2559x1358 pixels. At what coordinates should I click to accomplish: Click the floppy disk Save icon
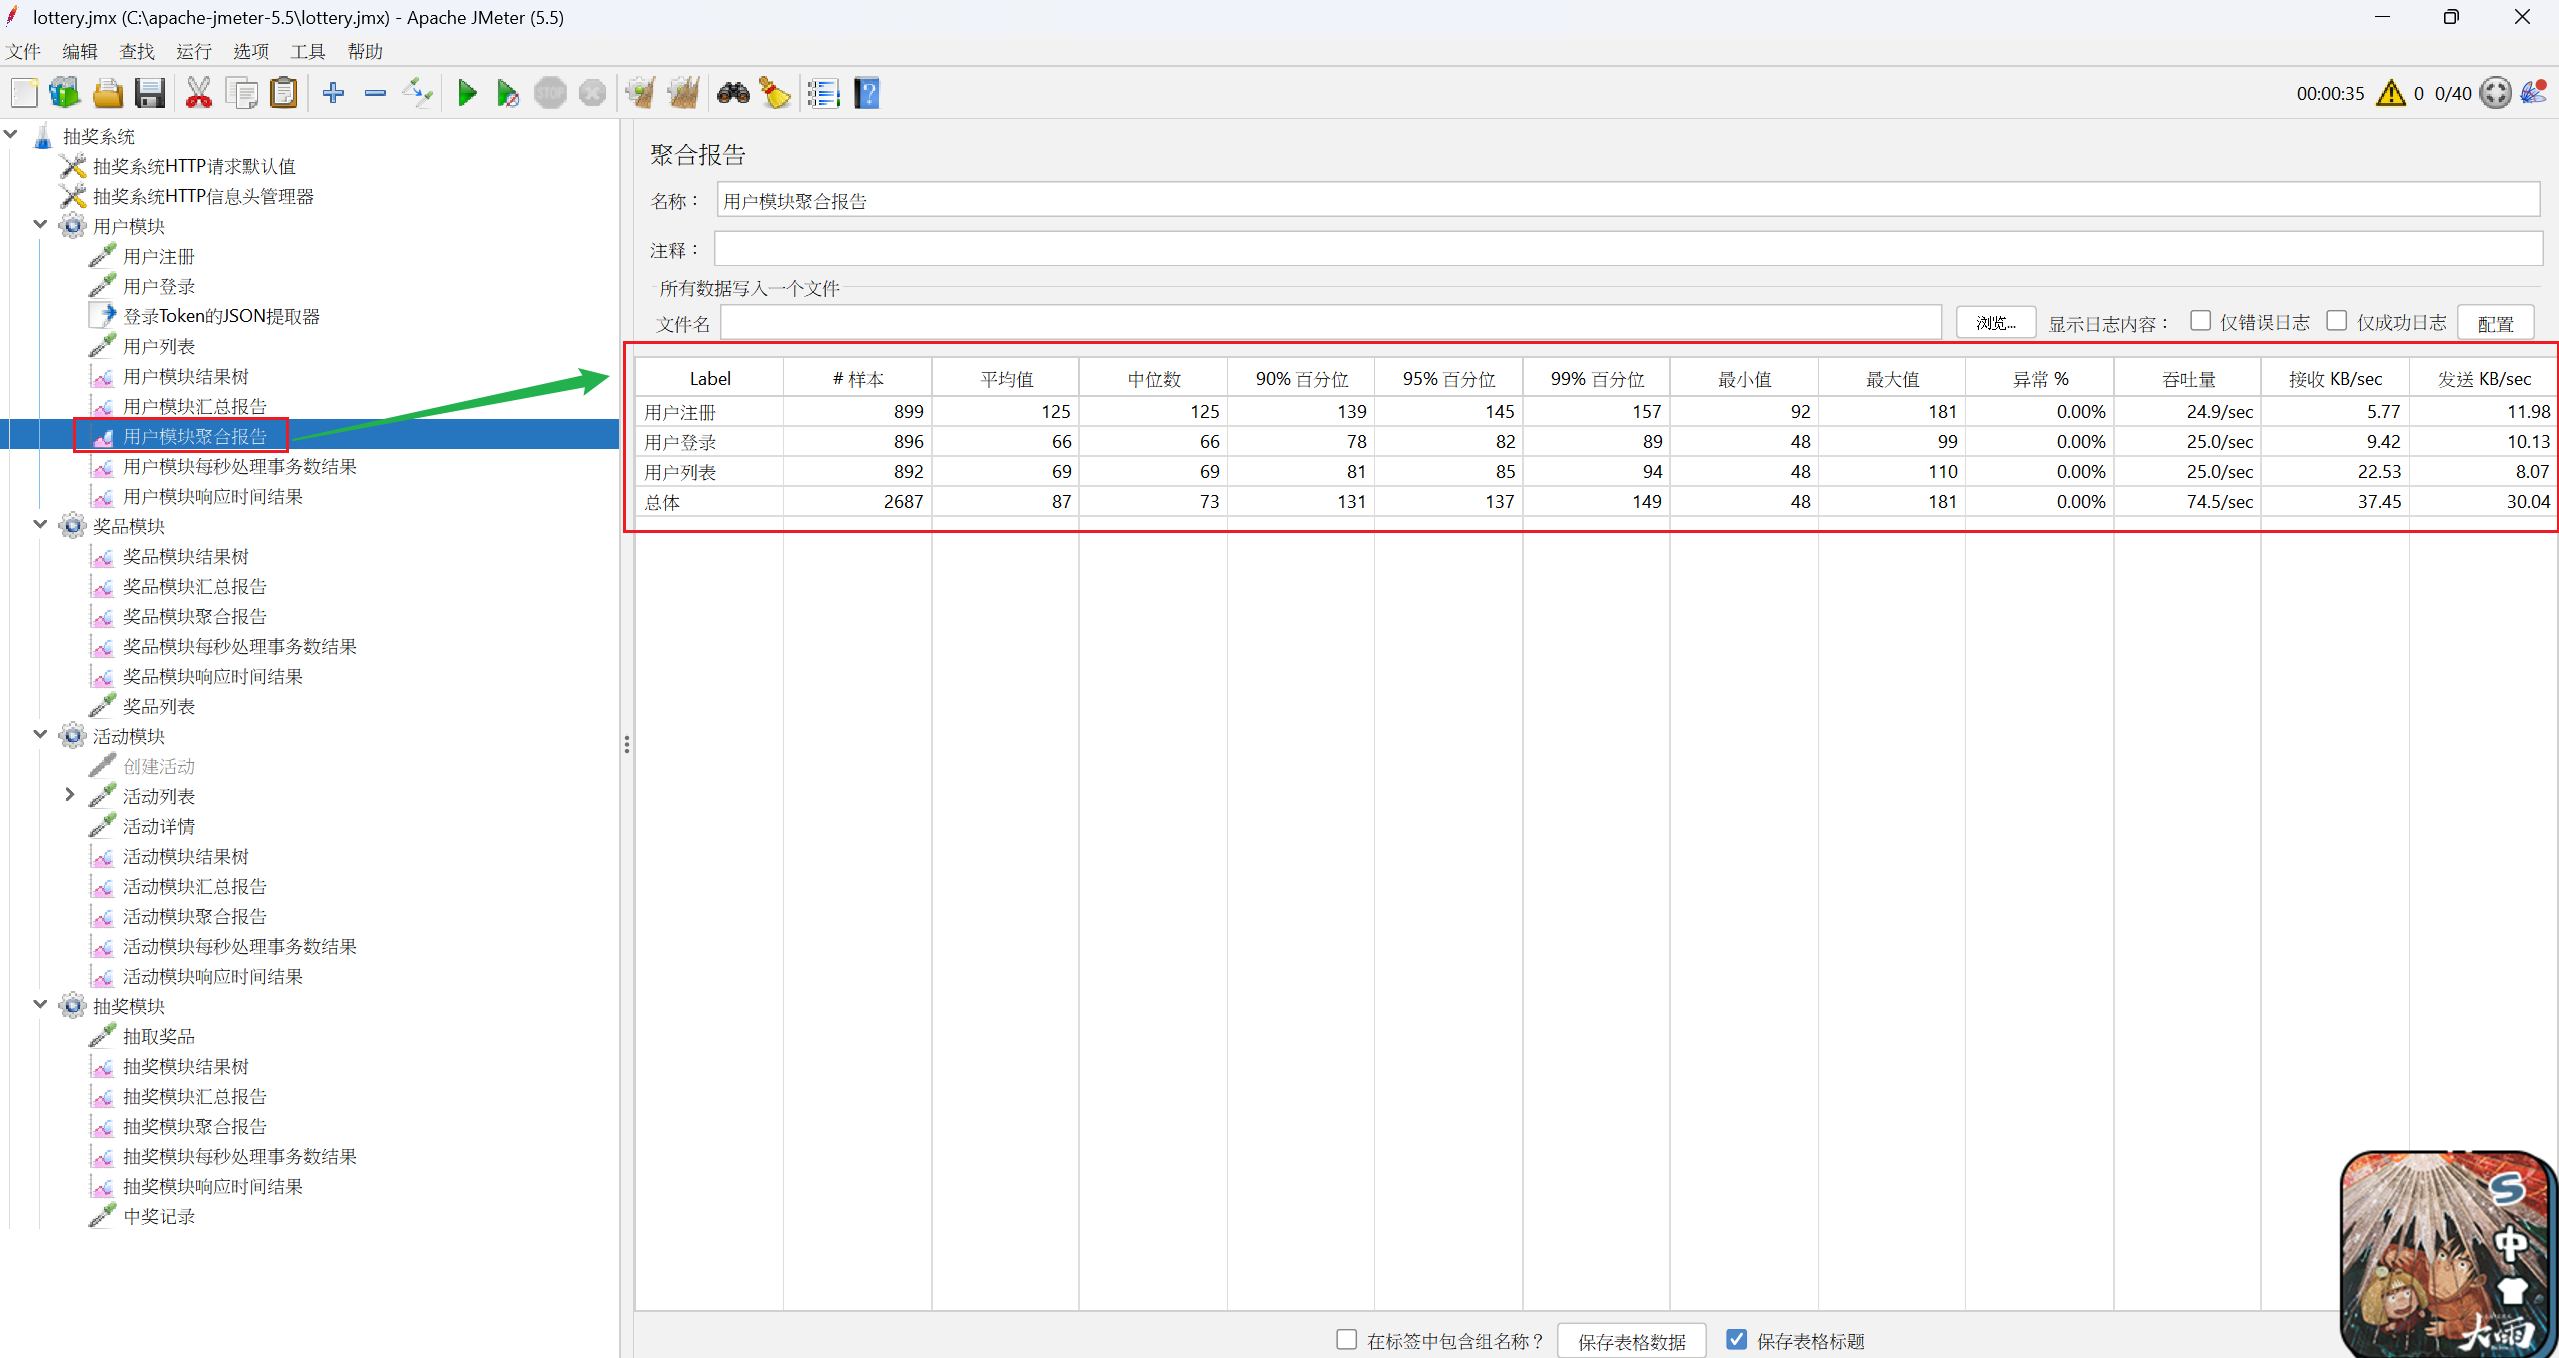[150, 94]
